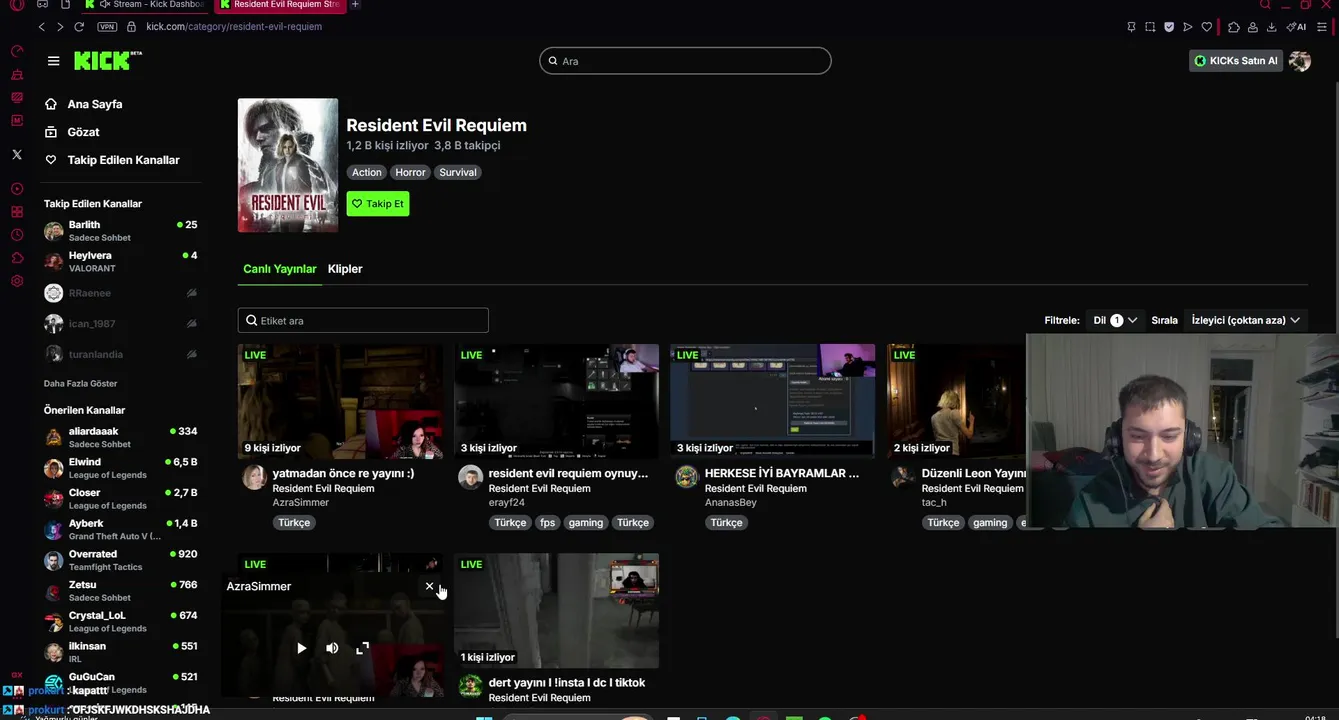Go back in browser history
The width and height of the screenshot is (1339, 720).
click(41, 27)
